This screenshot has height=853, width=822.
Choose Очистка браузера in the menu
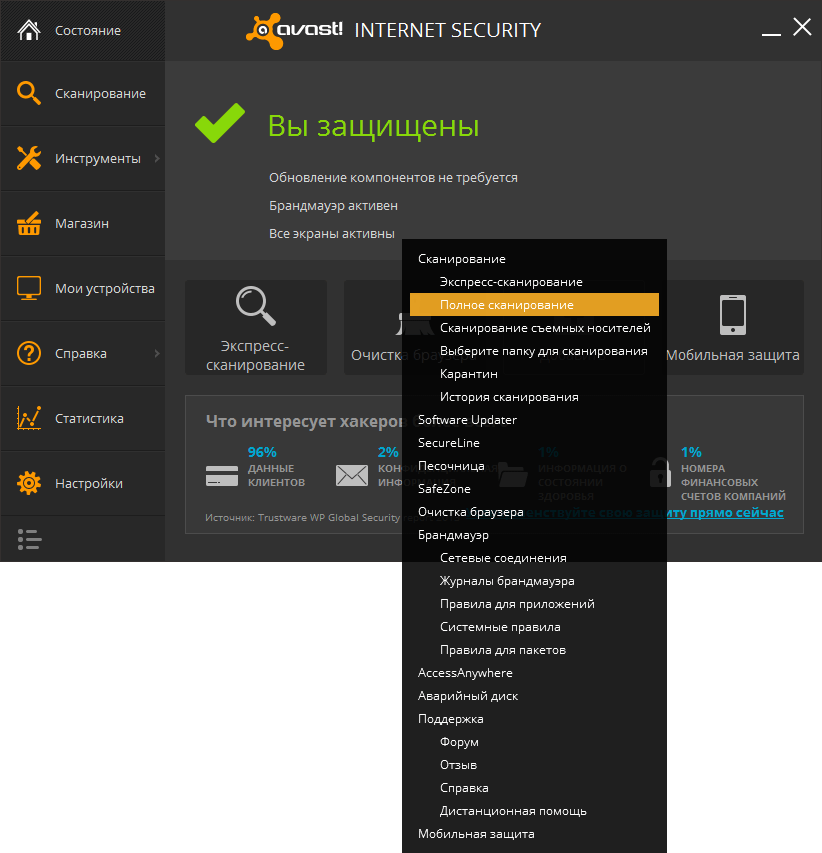coord(534,512)
